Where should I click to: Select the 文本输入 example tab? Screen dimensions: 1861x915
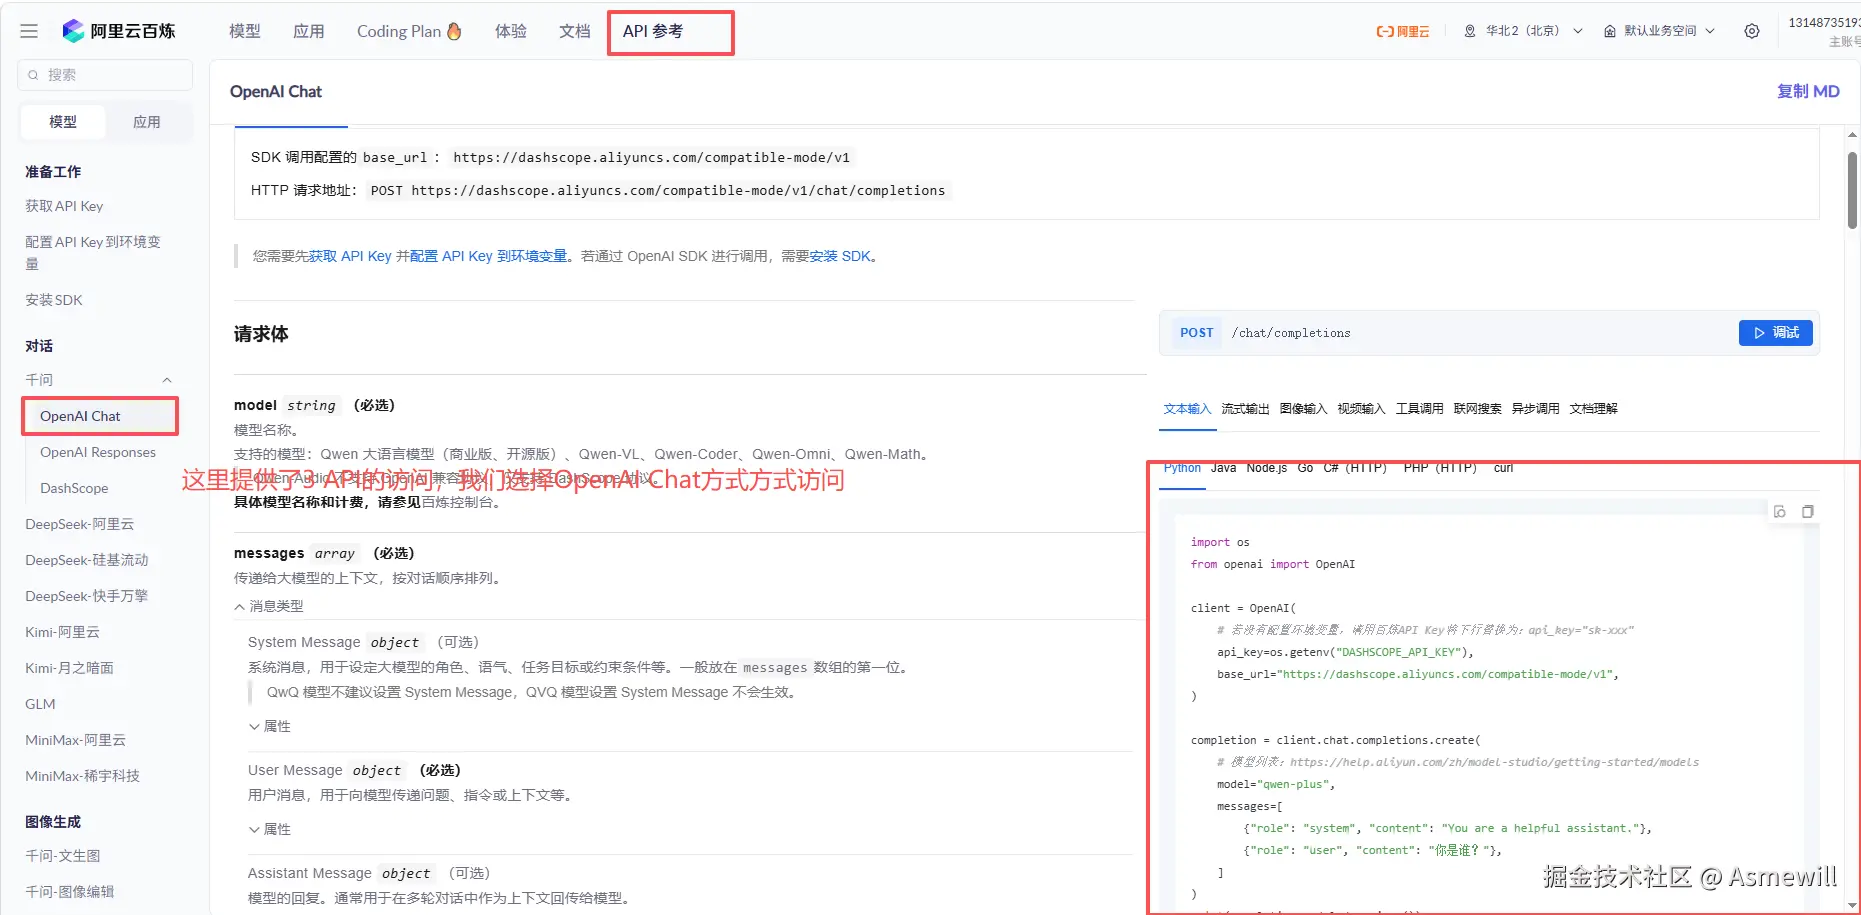pos(1187,409)
